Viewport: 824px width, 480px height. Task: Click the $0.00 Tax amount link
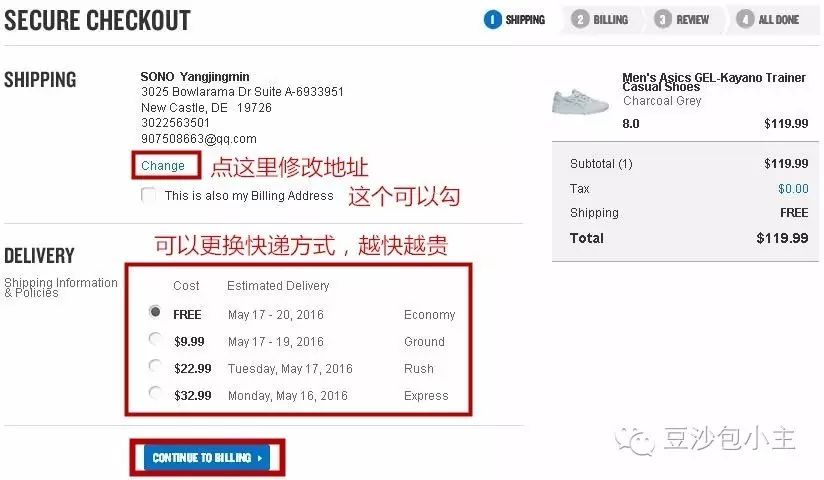pos(793,188)
